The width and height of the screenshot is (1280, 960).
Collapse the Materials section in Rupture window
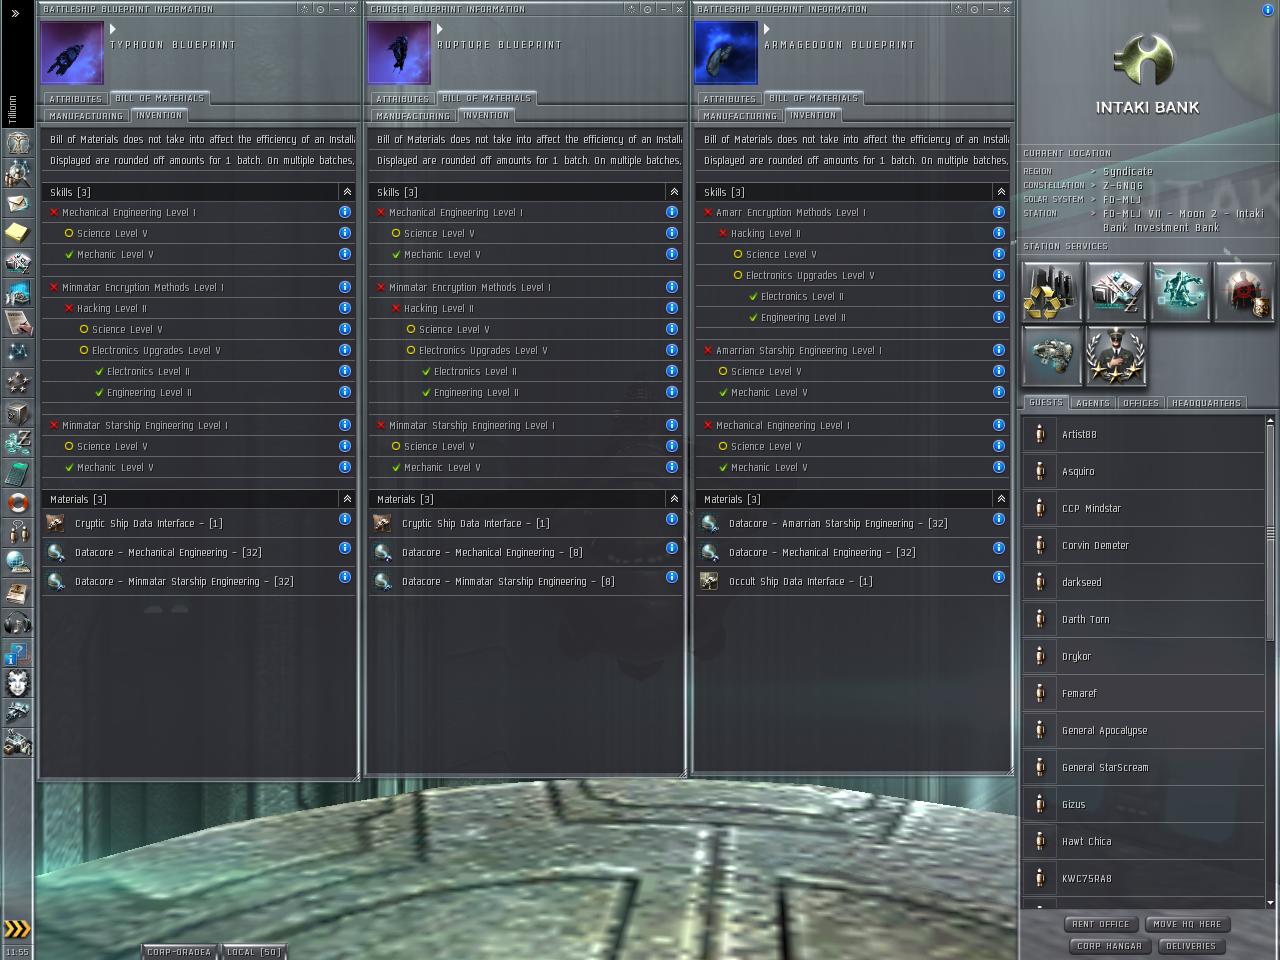[x=674, y=499]
